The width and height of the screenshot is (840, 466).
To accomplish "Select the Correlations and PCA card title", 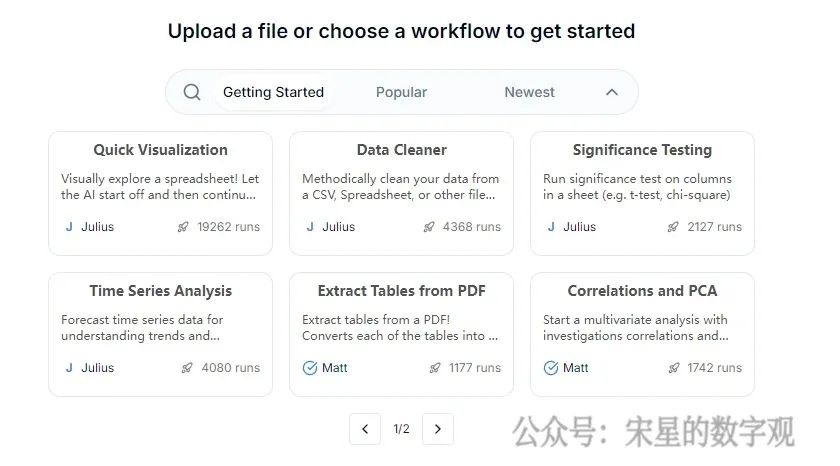I will click(642, 291).
